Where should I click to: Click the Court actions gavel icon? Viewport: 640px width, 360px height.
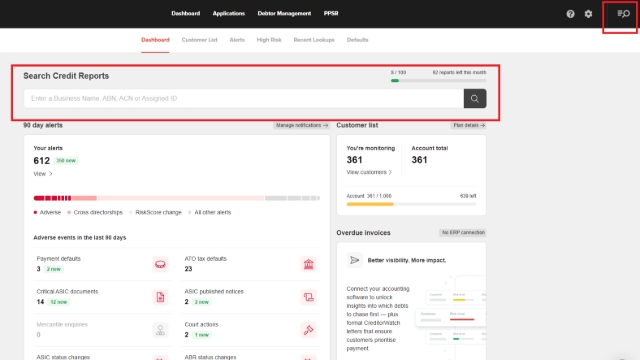point(309,330)
